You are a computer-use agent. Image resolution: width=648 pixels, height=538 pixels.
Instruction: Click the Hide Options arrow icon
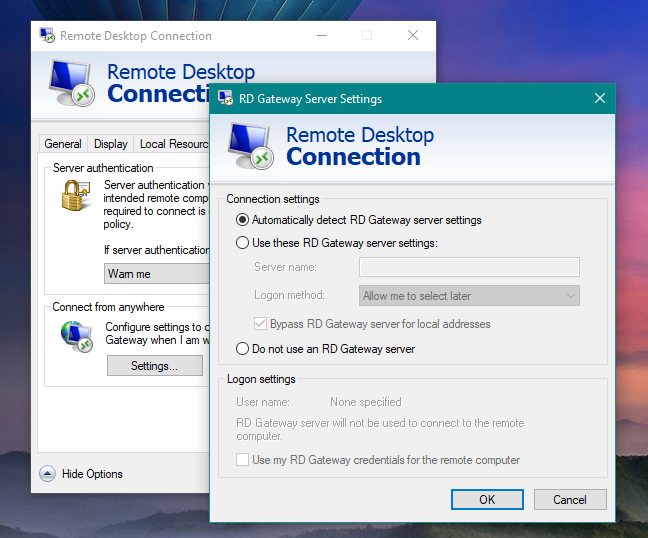coord(48,474)
